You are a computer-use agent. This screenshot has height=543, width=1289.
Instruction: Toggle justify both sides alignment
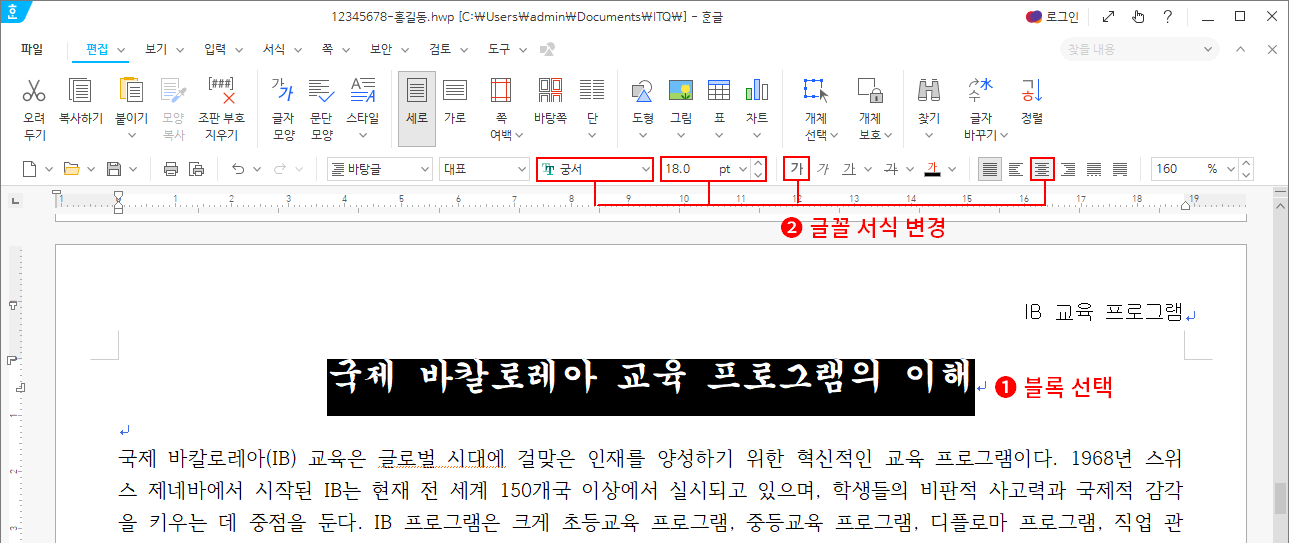point(990,169)
